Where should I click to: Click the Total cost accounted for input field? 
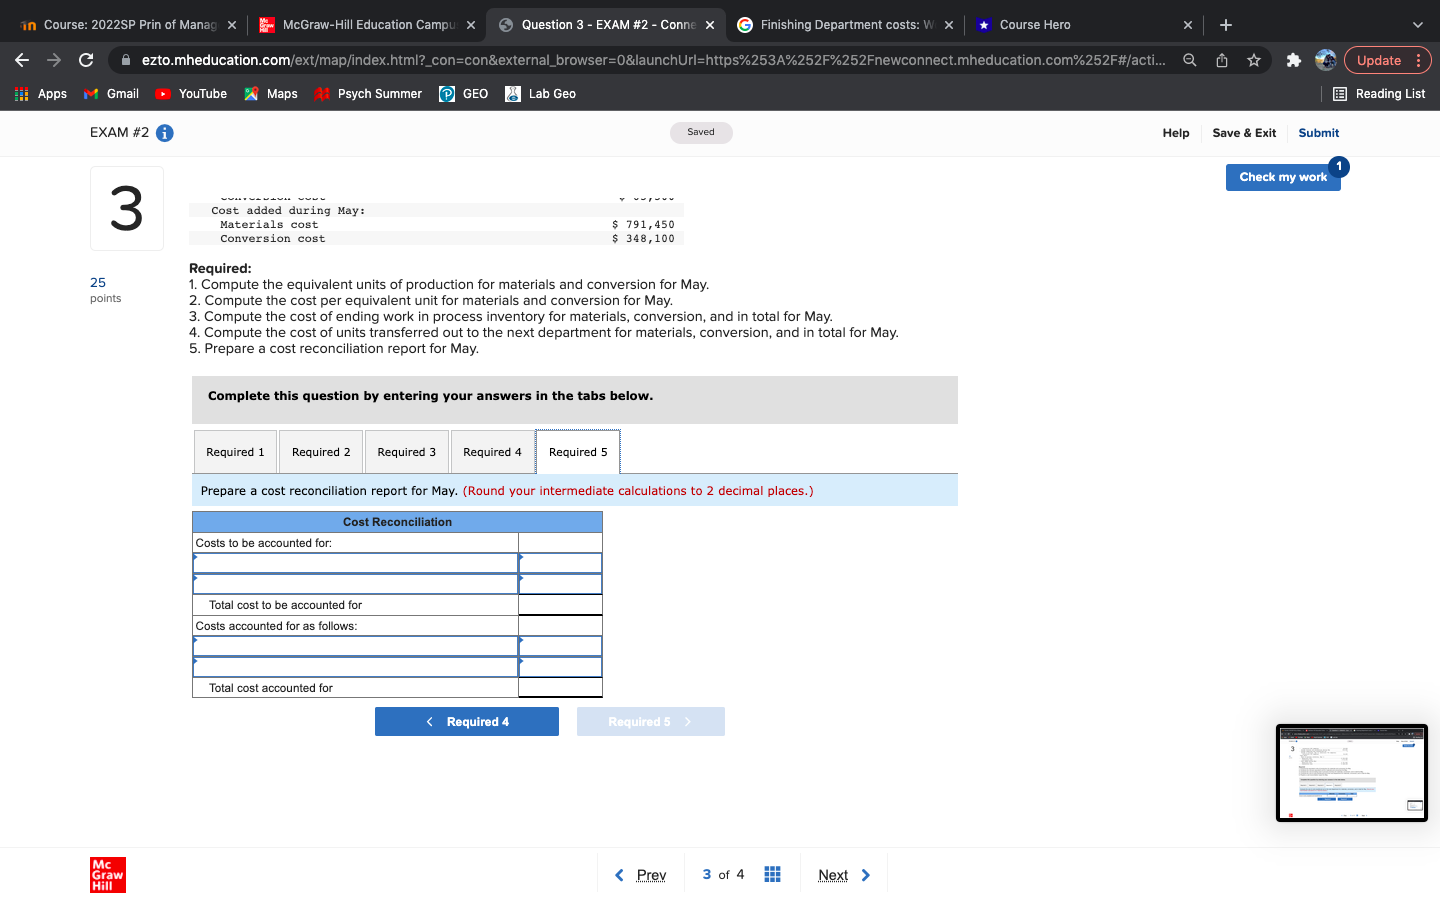pyautogui.click(x=560, y=688)
